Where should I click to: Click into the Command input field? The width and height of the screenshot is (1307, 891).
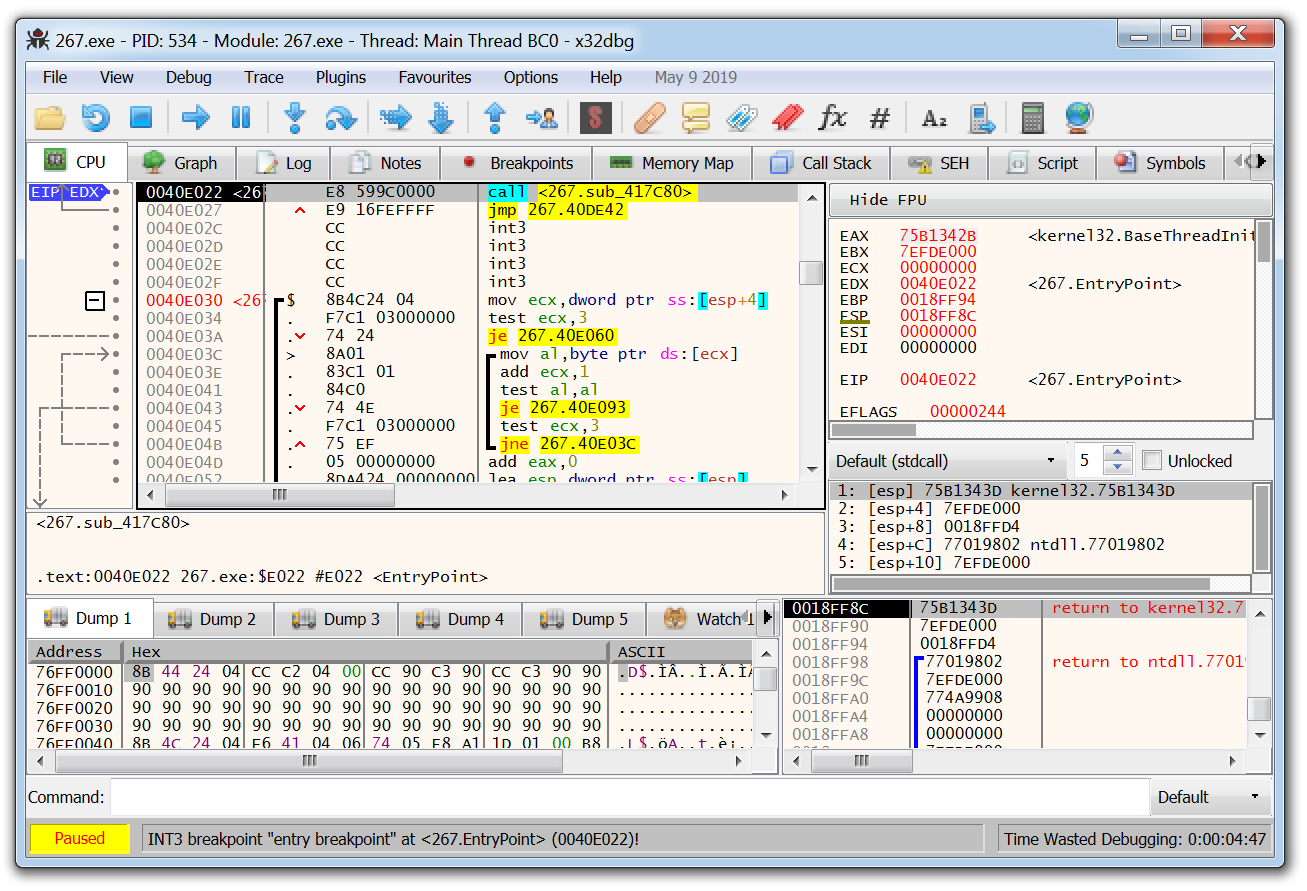[630, 797]
